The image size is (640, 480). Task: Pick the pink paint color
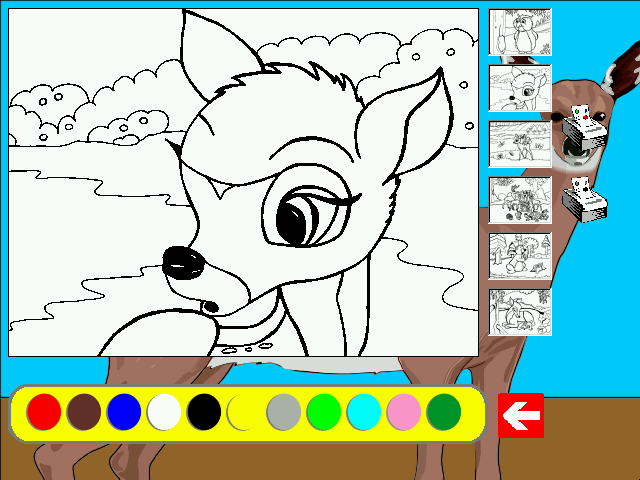pyautogui.click(x=404, y=412)
